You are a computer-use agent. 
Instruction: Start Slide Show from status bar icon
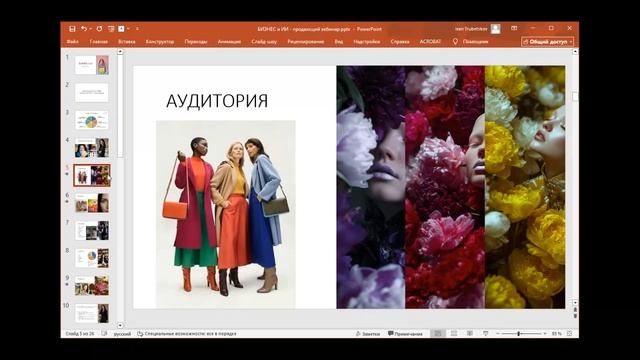coord(485,334)
